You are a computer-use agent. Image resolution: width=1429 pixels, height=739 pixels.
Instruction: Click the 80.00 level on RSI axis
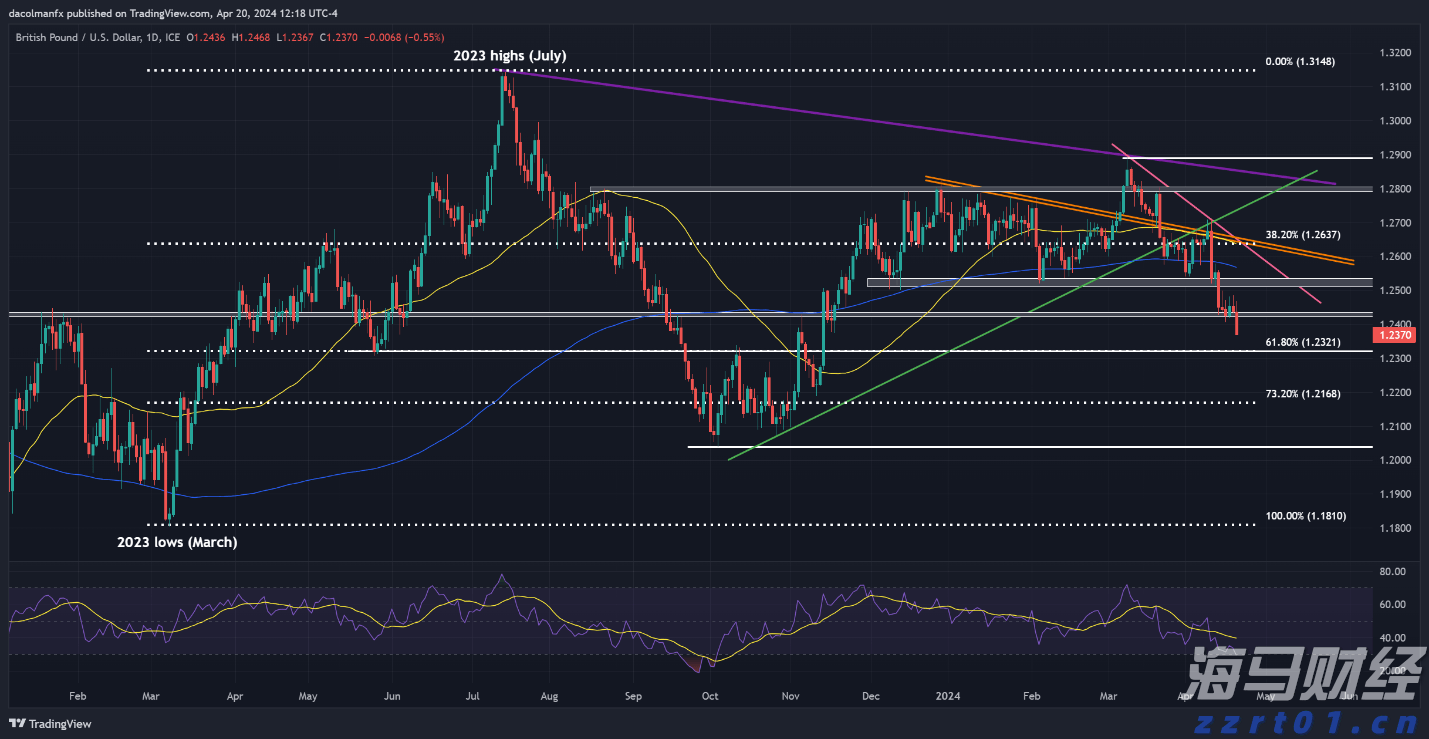[x=1392, y=571]
